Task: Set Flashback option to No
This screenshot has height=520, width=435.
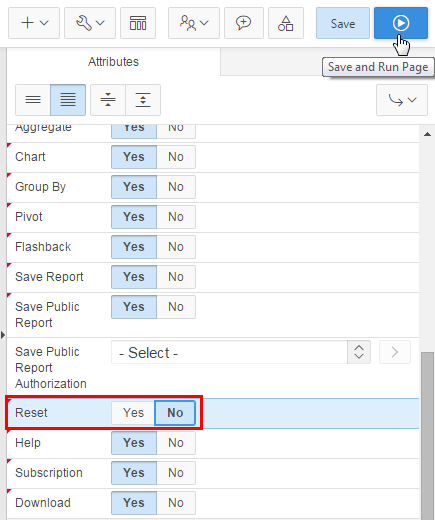Action: 176,247
